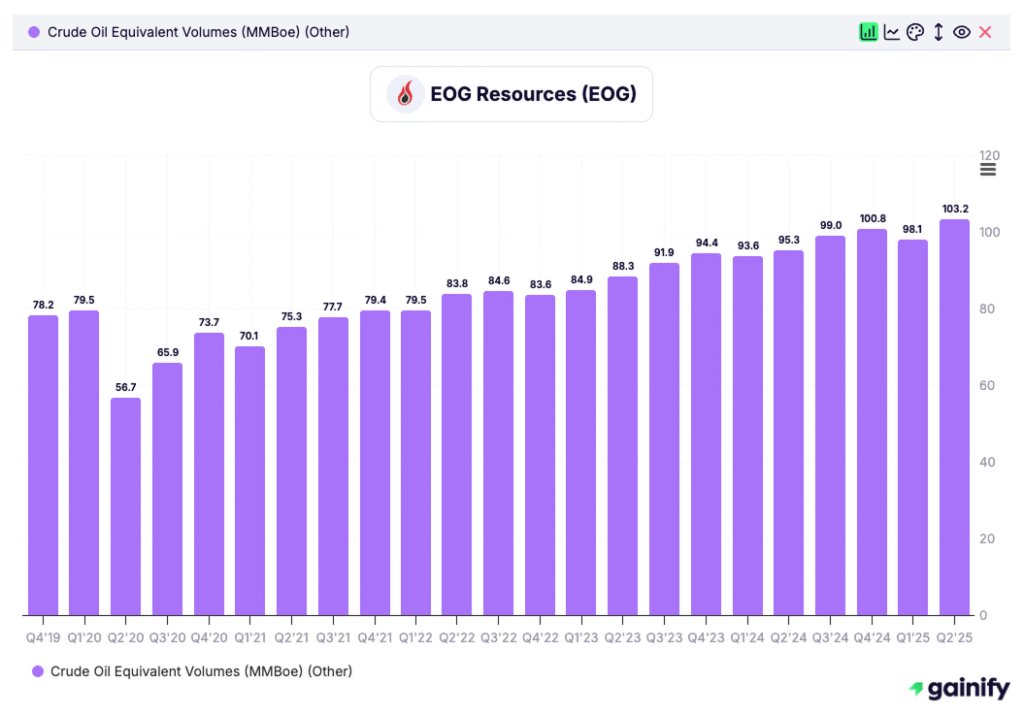
Task: Toggle the purple legend dot beside the title
Action: (34, 32)
